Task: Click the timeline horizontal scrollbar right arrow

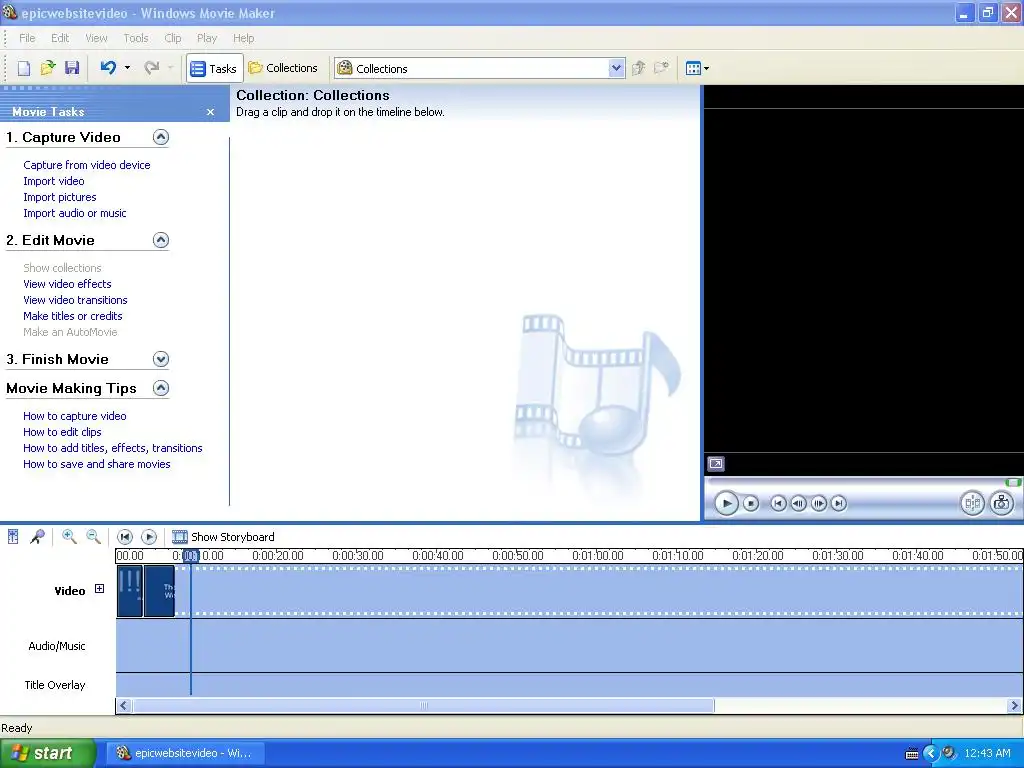Action: [x=1014, y=705]
